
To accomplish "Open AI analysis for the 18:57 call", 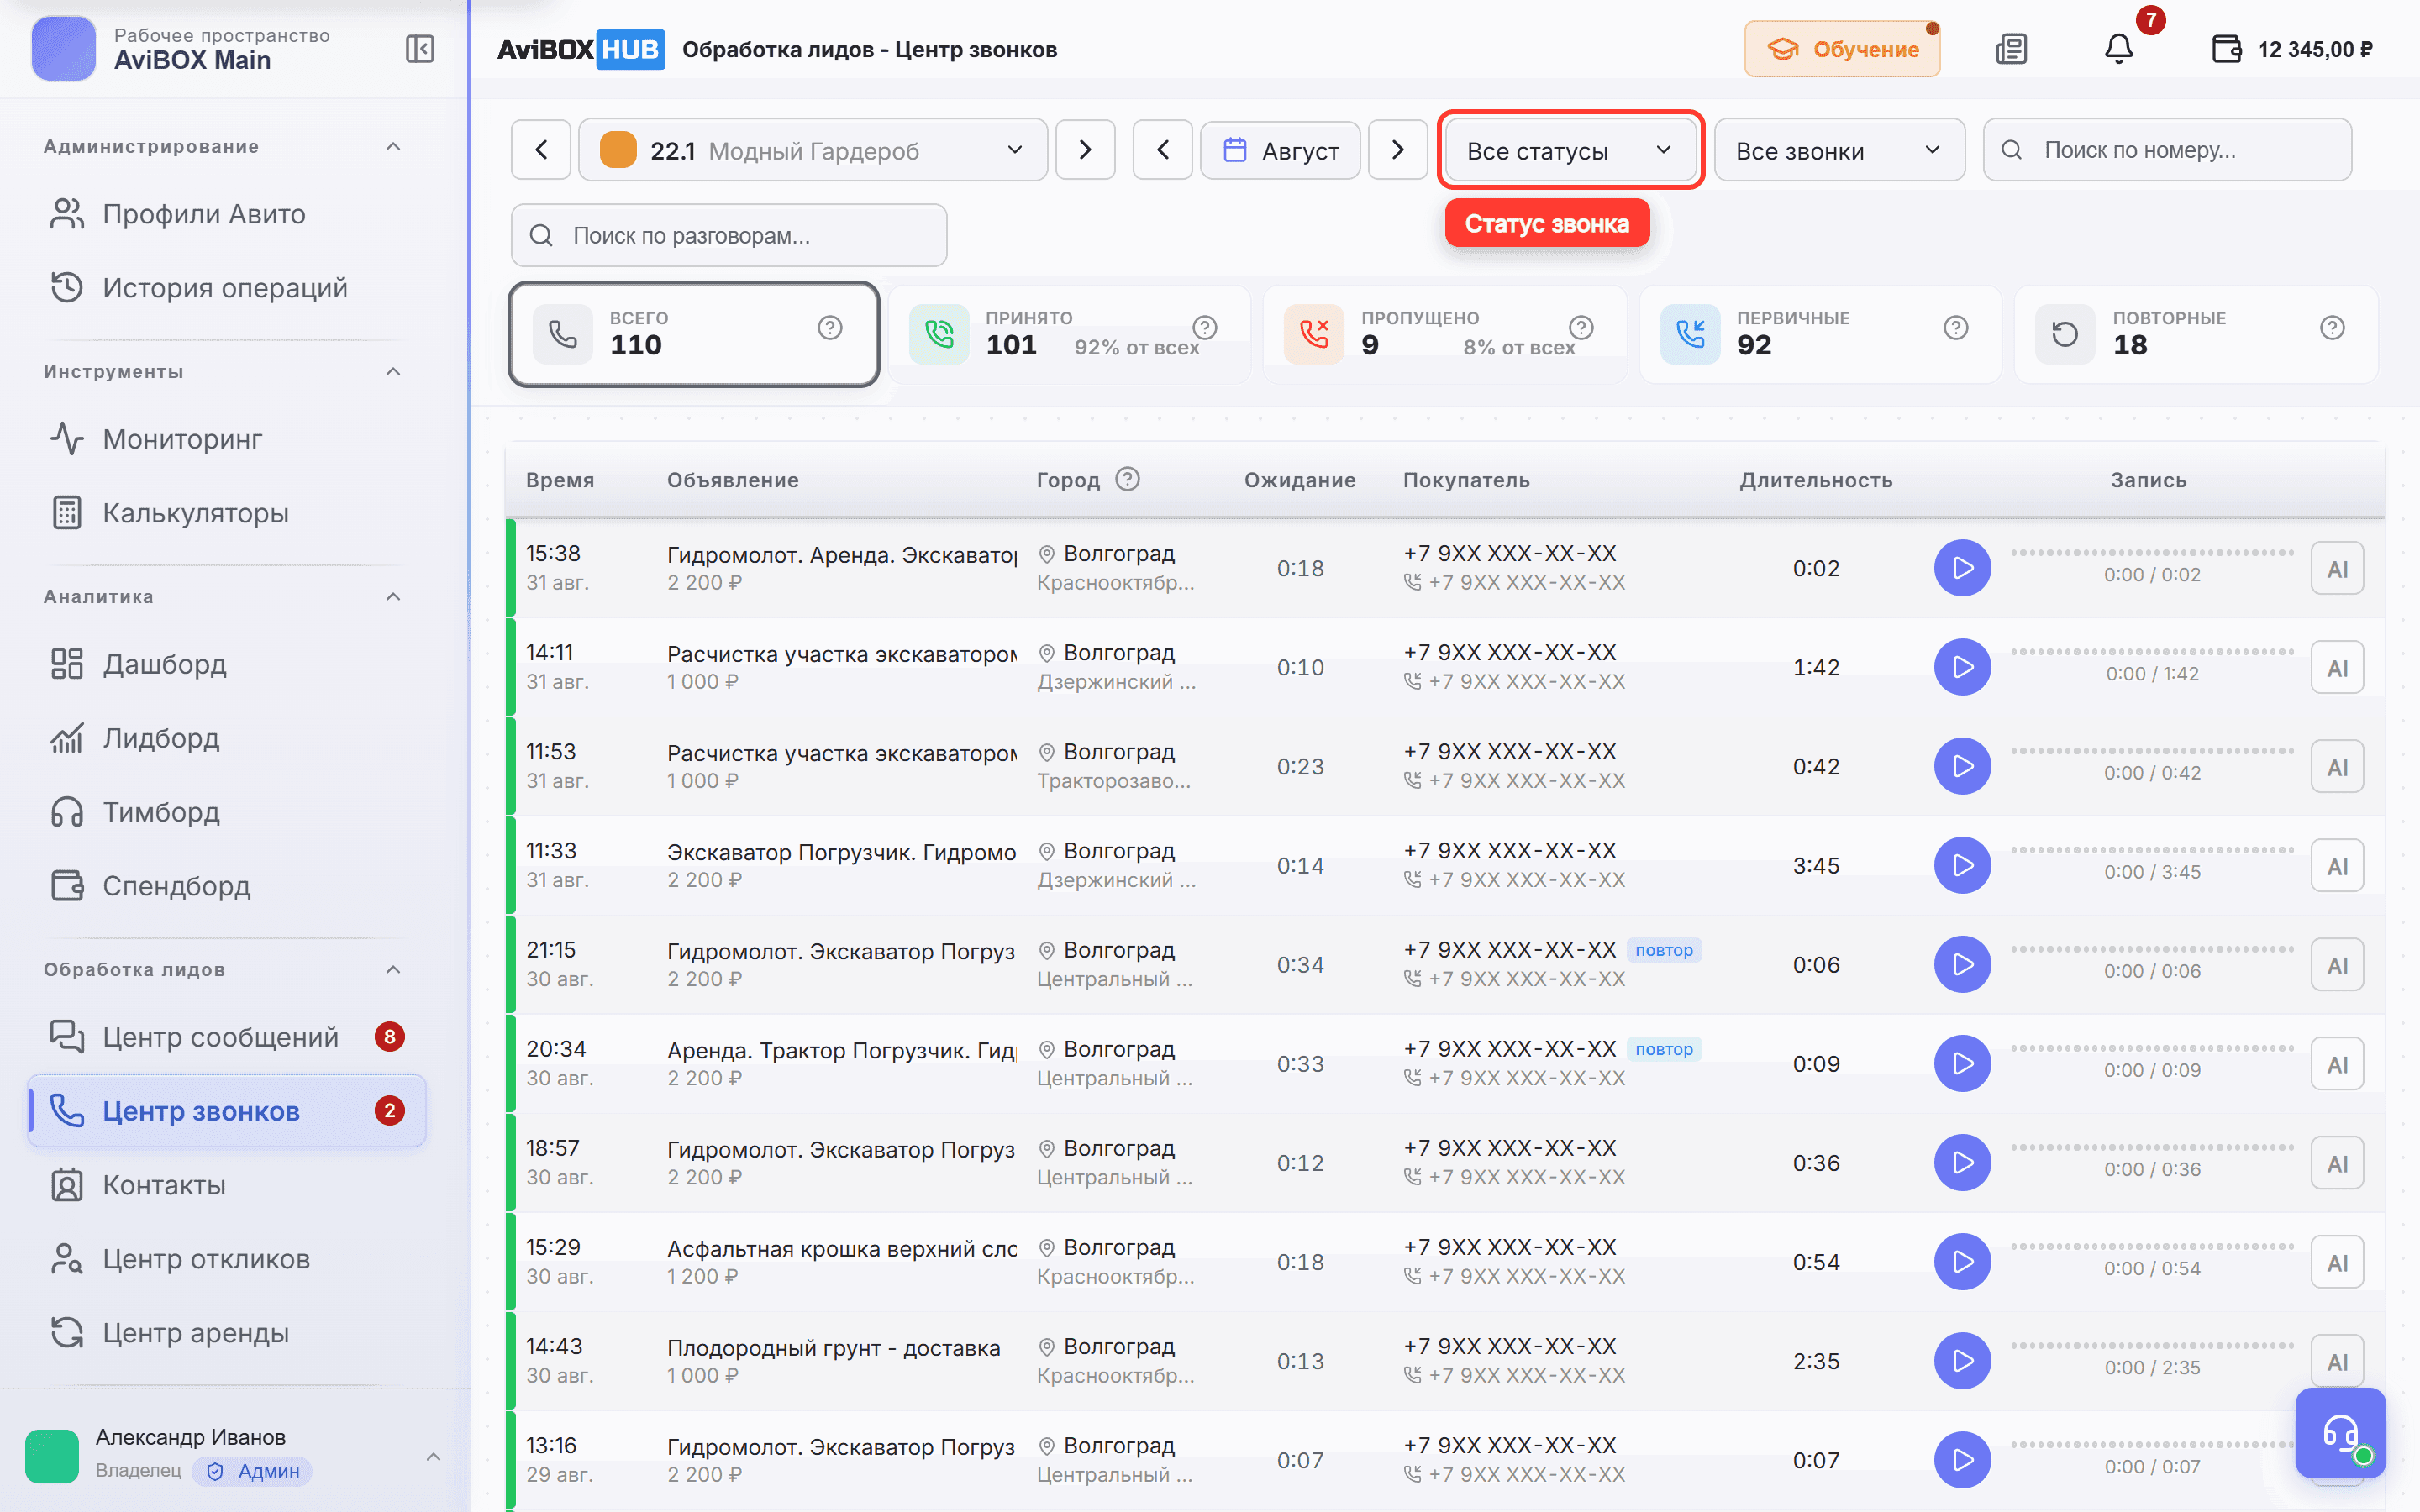I will coord(2337,1163).
